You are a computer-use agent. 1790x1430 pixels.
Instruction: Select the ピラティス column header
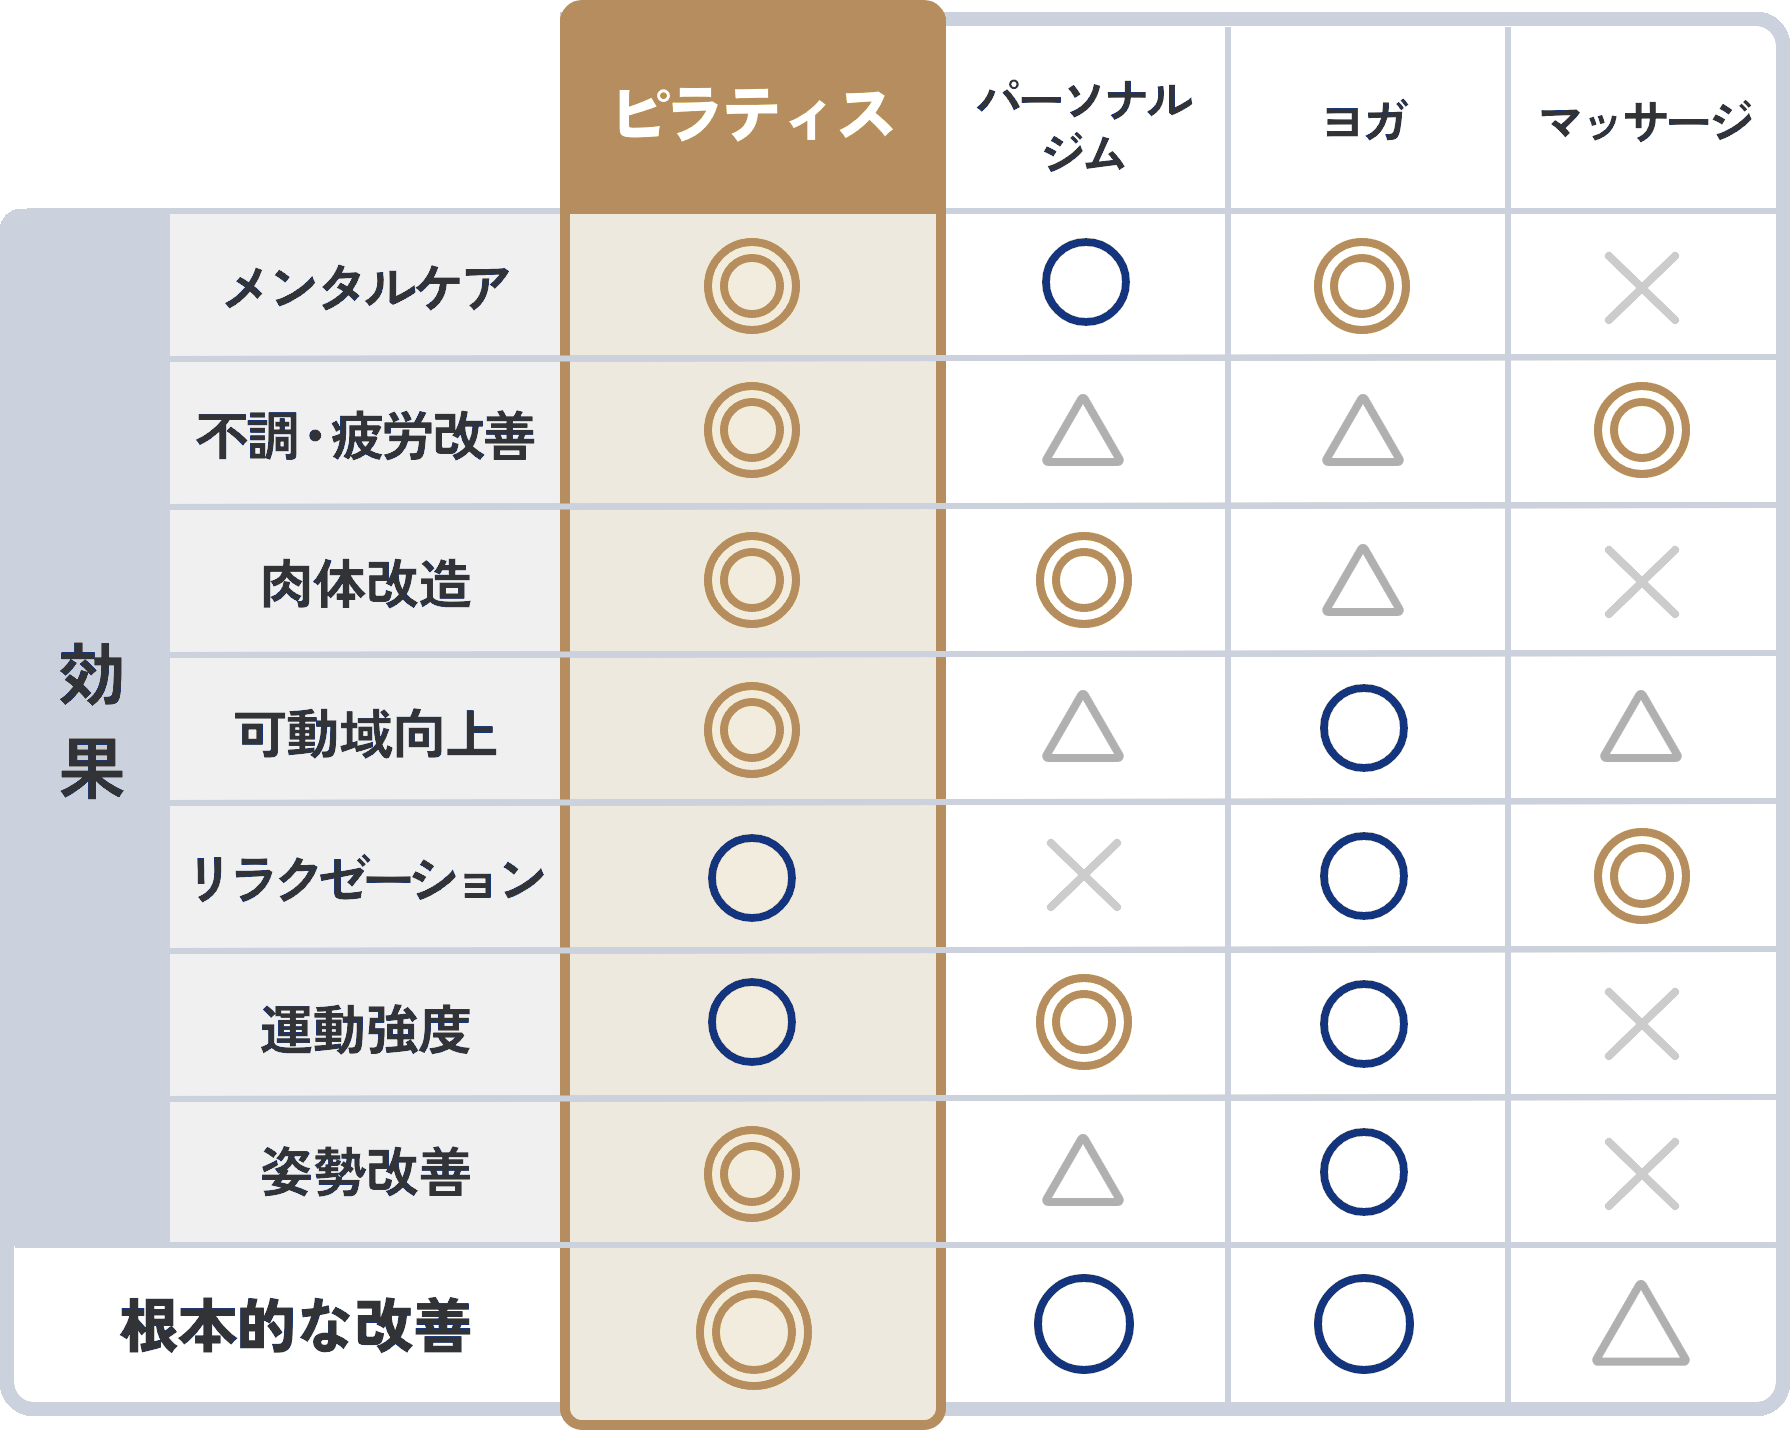pos(753,112)
